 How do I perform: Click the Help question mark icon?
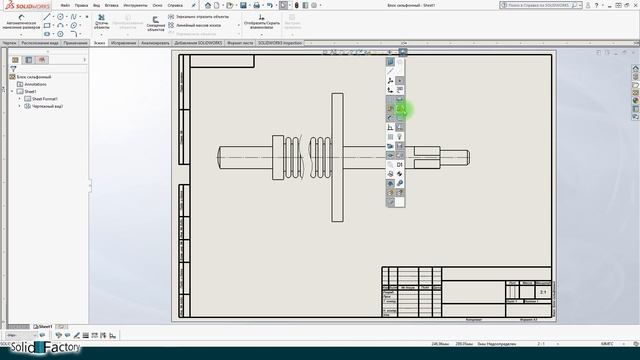(596, 5)
